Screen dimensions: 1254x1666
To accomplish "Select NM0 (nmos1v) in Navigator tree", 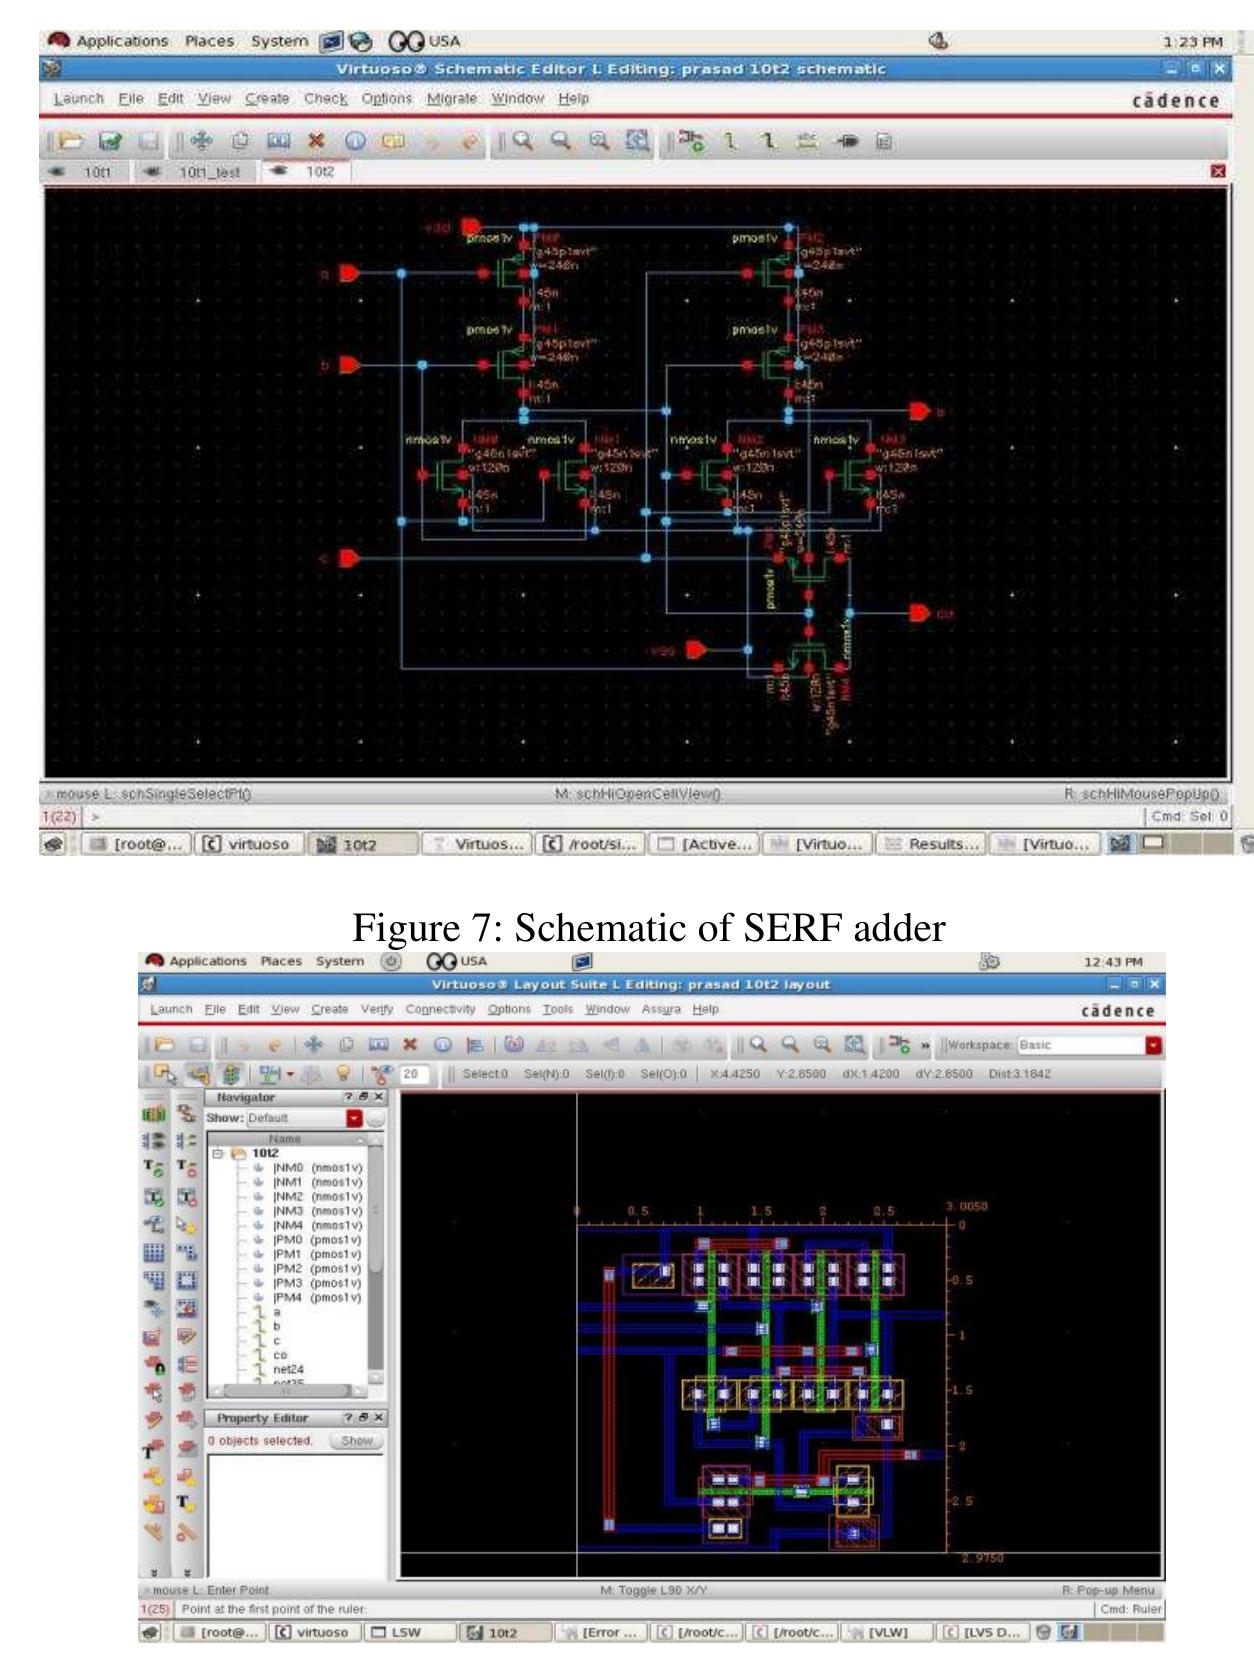I will pos(317,1167).
